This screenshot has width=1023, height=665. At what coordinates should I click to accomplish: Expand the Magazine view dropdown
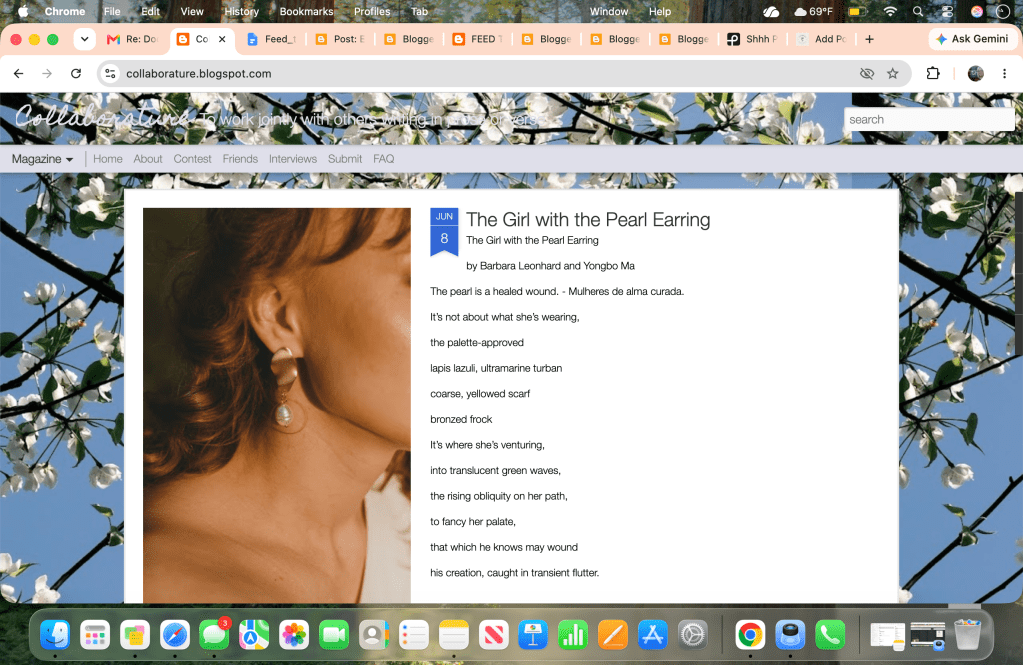coord(42,159)
